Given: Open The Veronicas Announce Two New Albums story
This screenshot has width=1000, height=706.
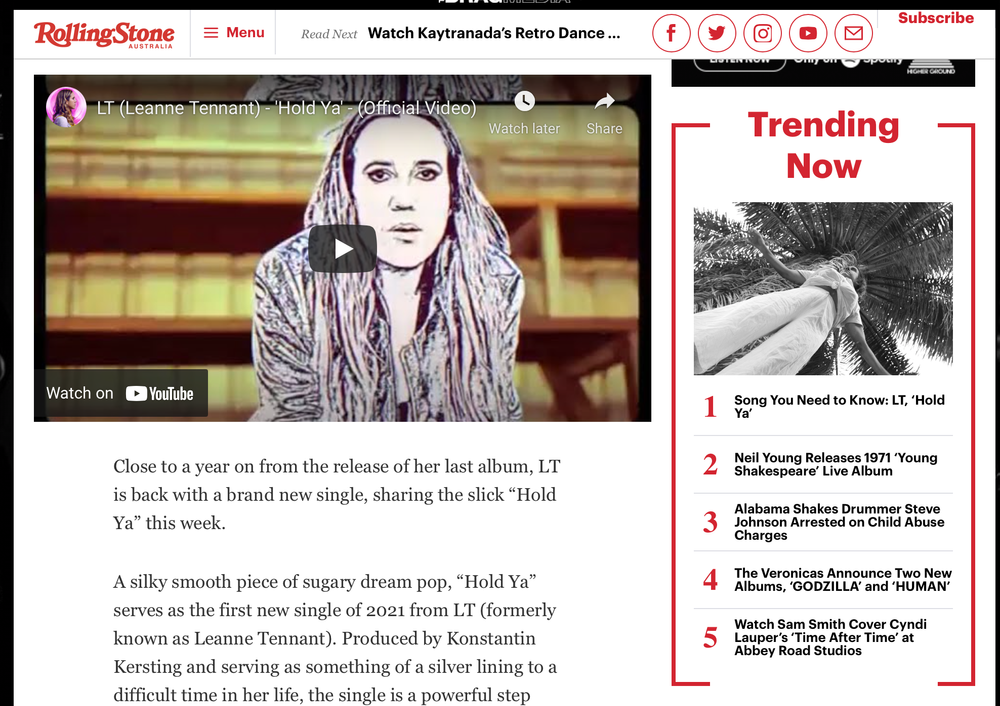Looking at the screenshot, I should click(x=842, y=580).
